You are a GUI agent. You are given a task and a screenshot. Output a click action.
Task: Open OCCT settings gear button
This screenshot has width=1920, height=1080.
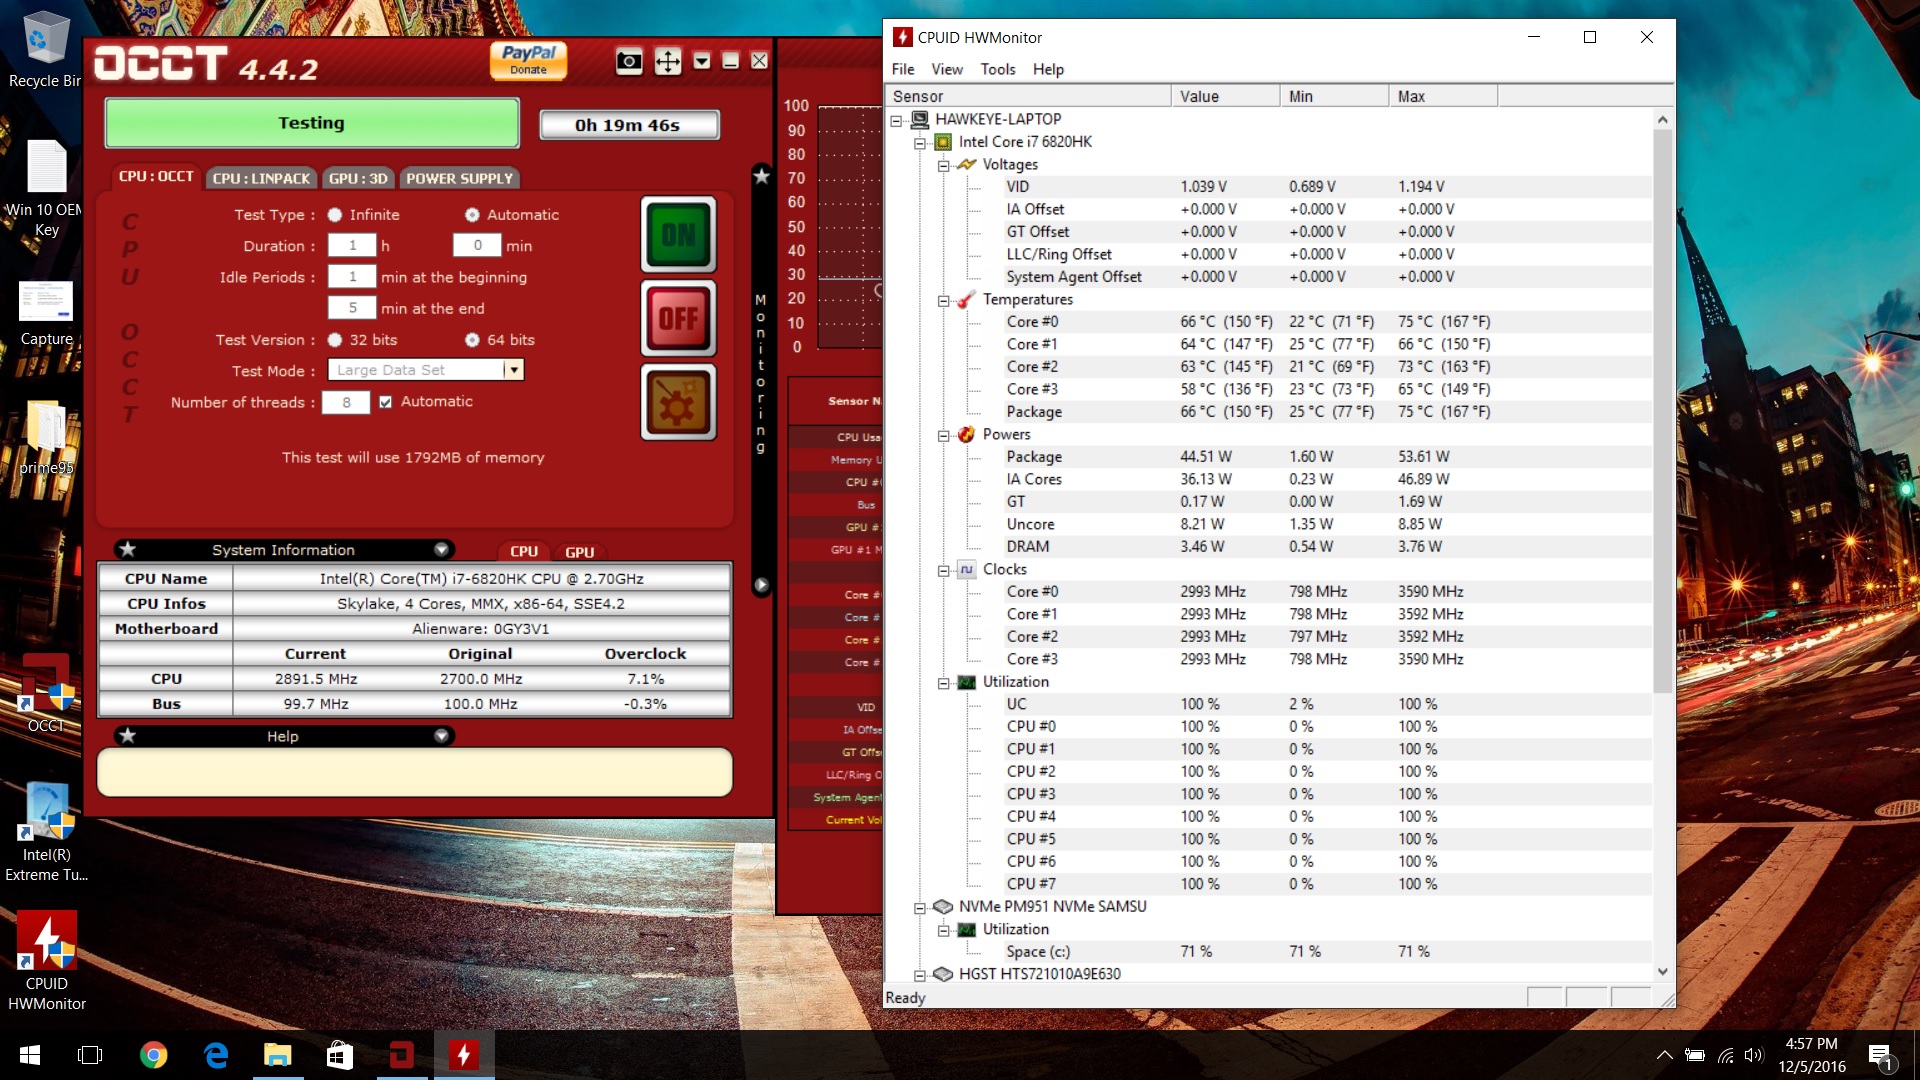[679, 402]
